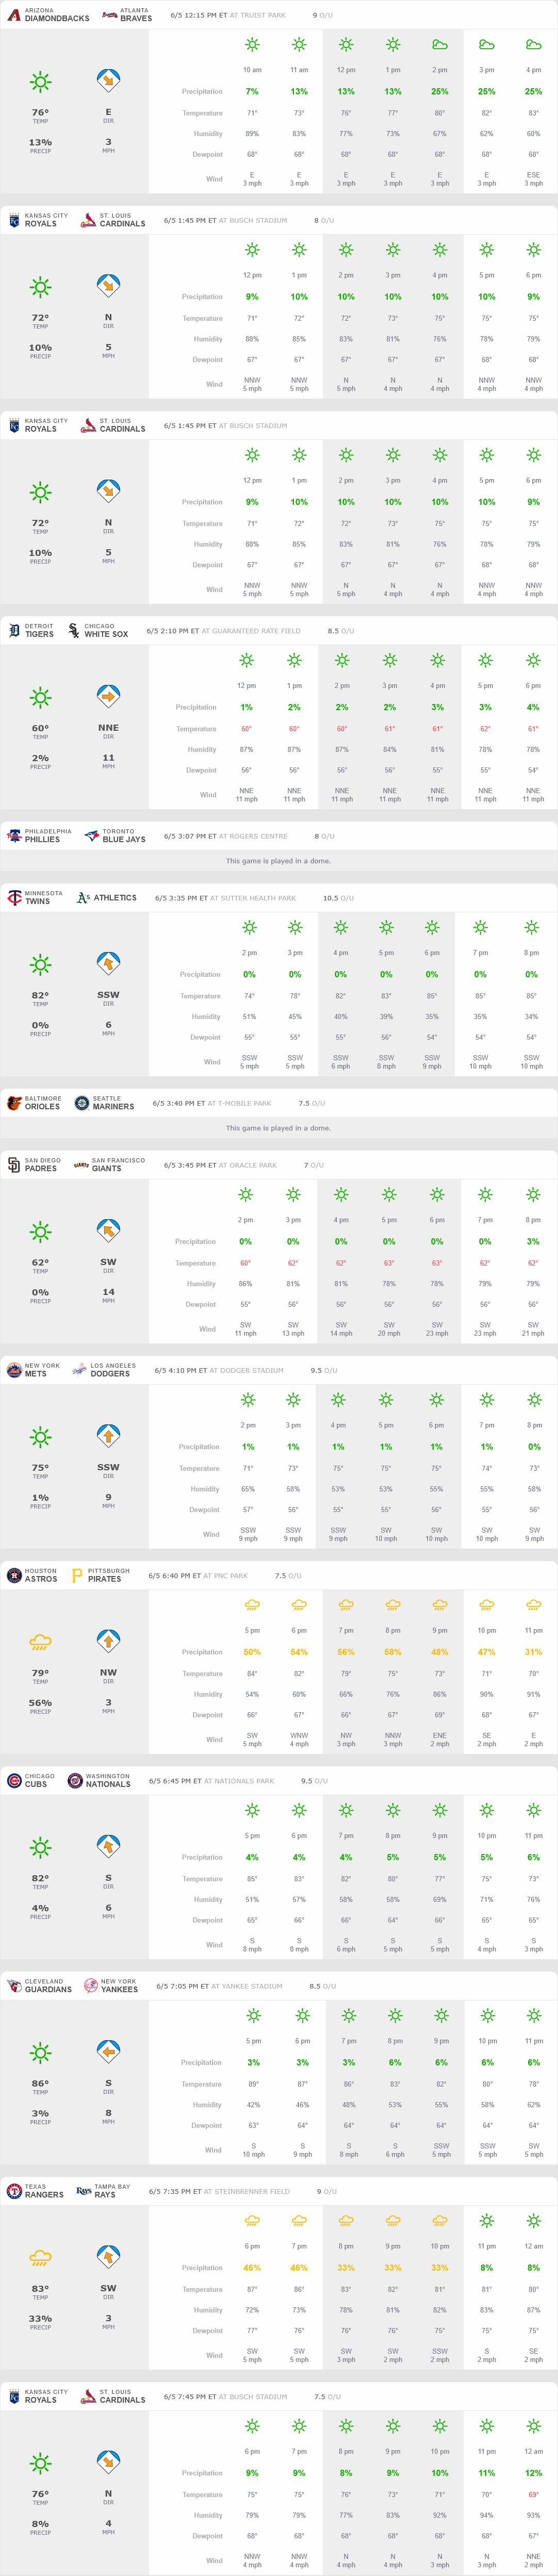Click the 50% precipitation value at 5 pm Astros-Pirates
This screenshot has height=2576, width=558.
[x=252, y=1652]
